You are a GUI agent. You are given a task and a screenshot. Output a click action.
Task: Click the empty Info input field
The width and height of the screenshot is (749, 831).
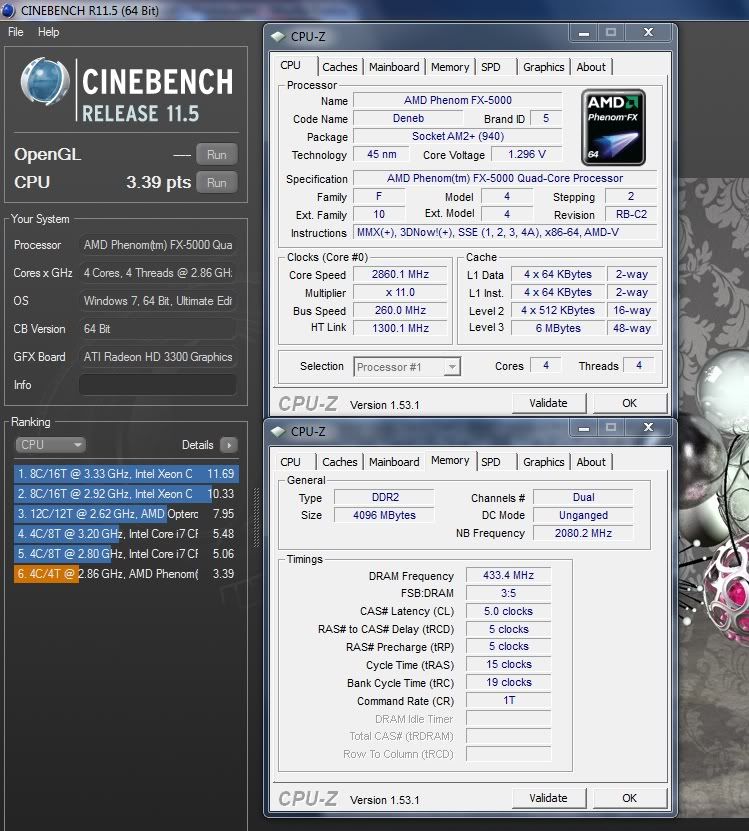(157, 385)
